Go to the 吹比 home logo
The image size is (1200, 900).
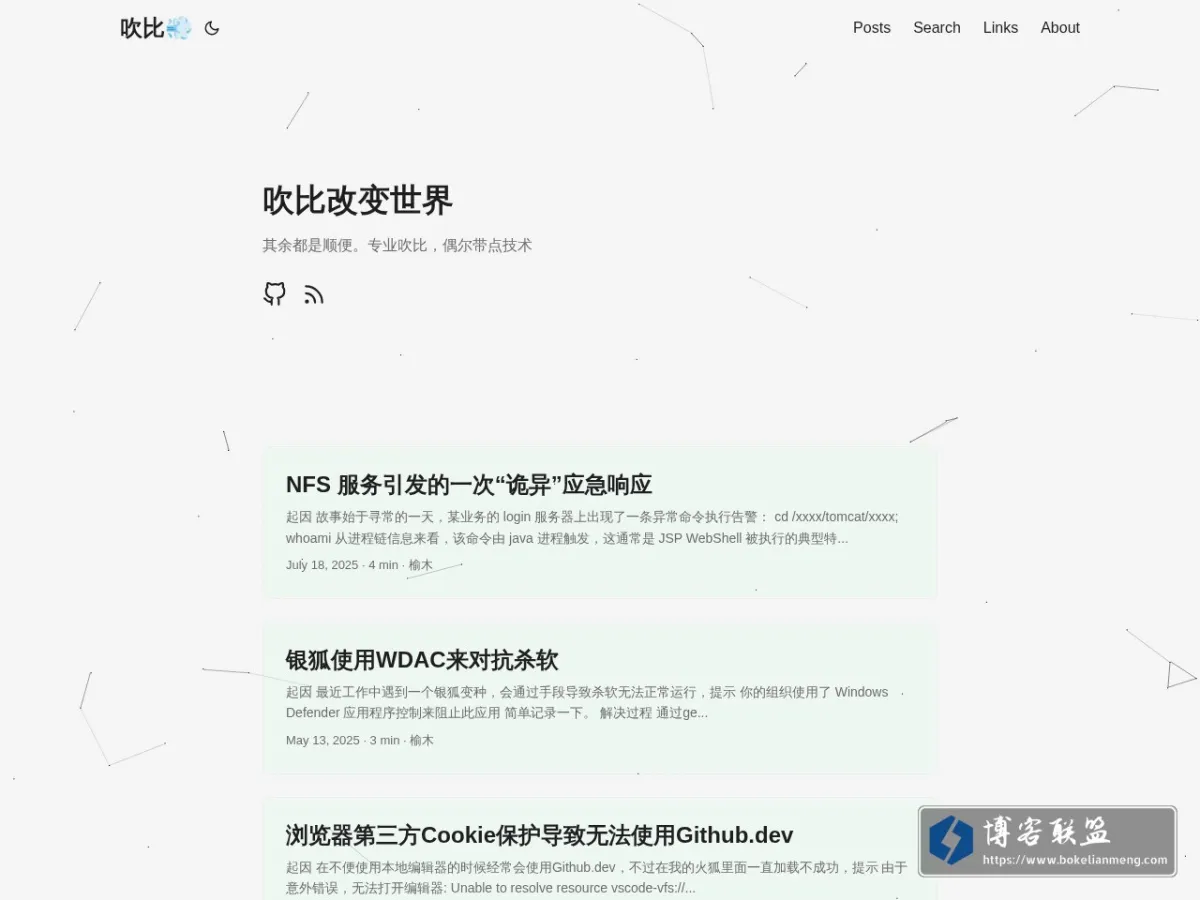point(156,28)
